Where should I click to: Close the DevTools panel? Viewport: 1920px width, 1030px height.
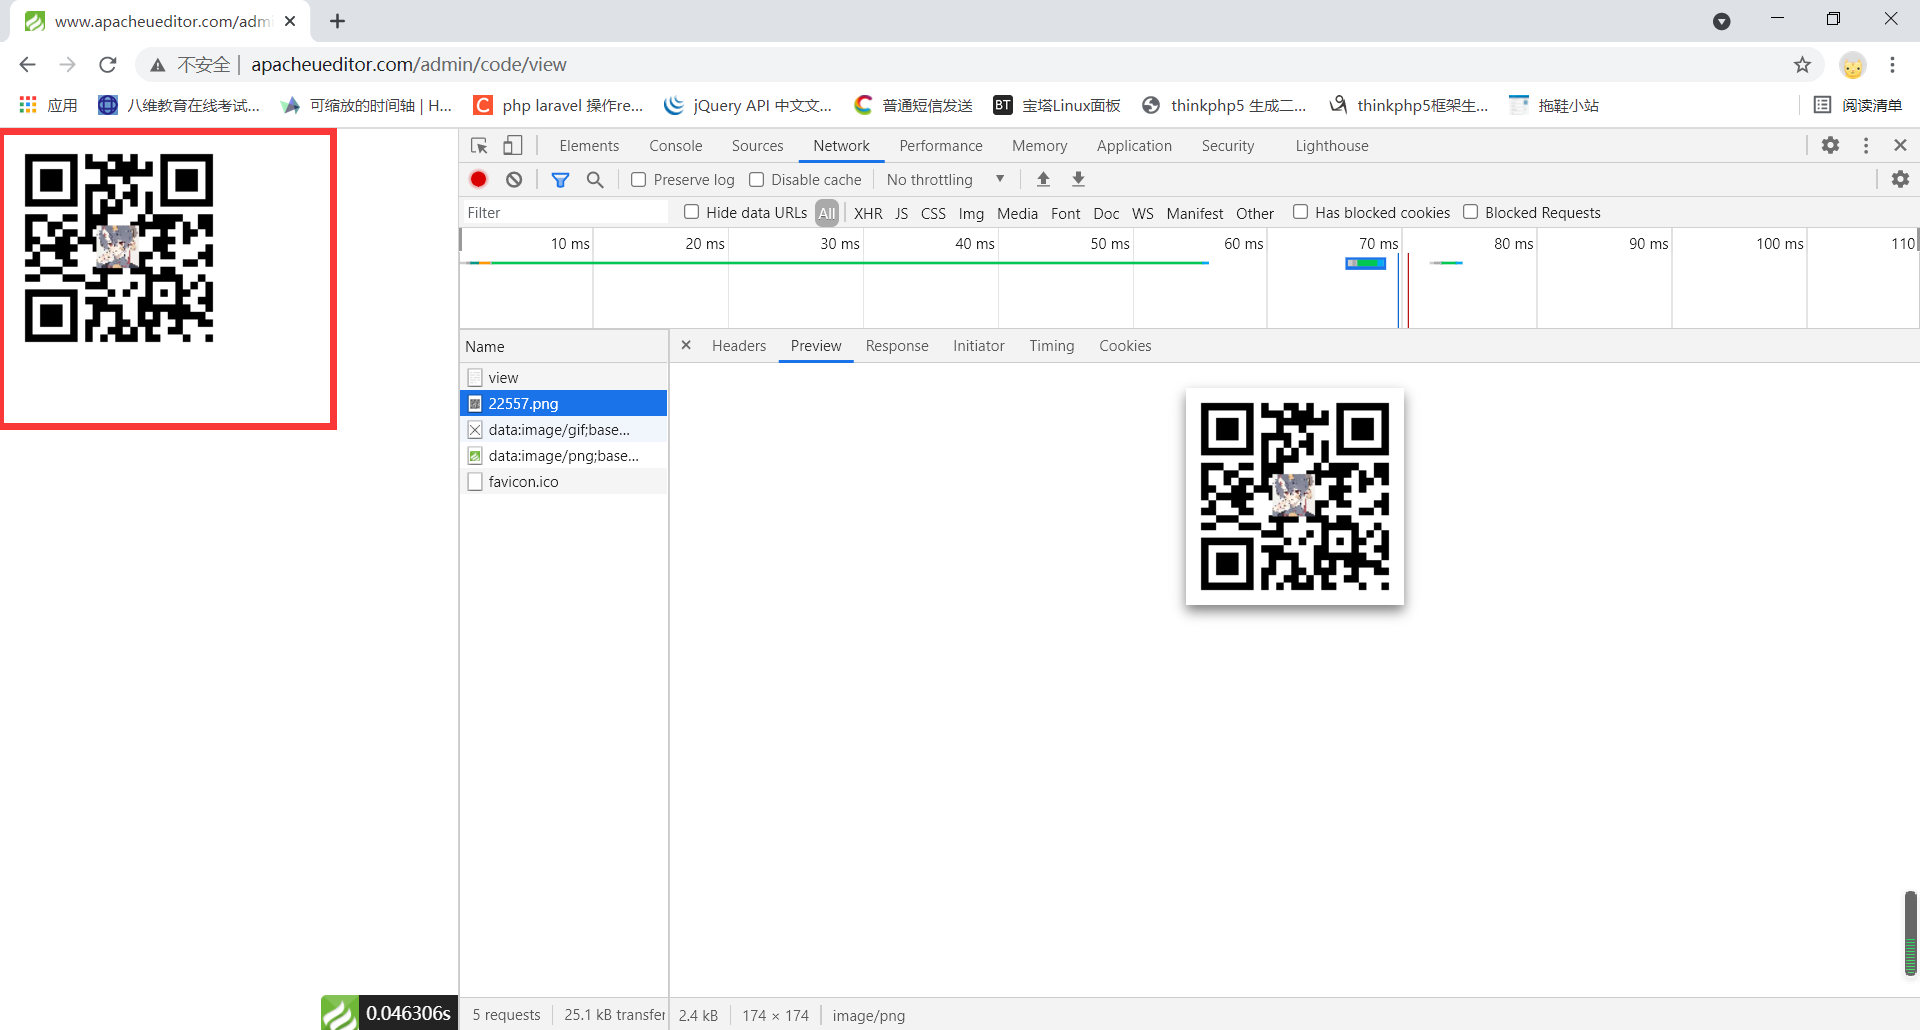[1900, 145]
